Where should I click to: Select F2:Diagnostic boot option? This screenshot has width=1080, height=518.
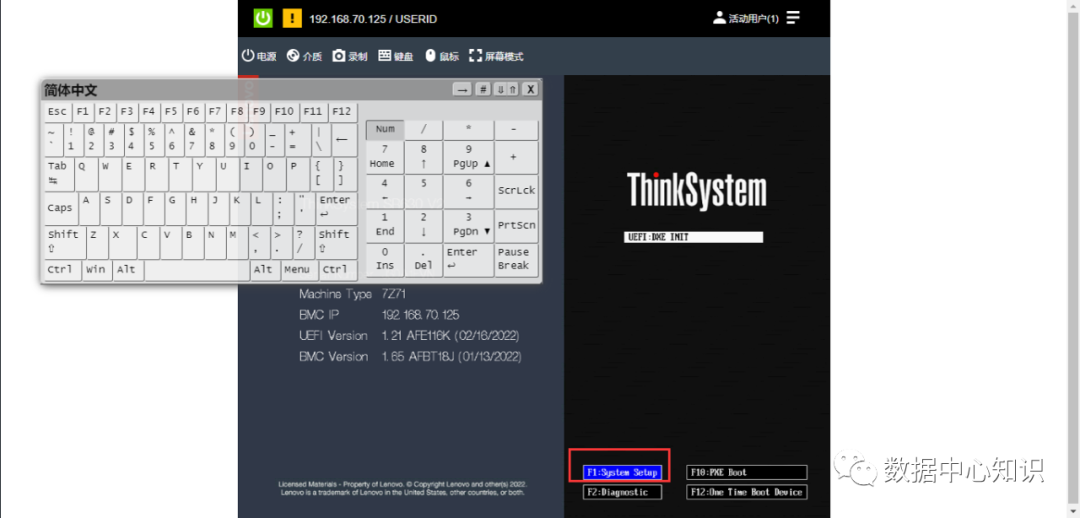point(622,492)
